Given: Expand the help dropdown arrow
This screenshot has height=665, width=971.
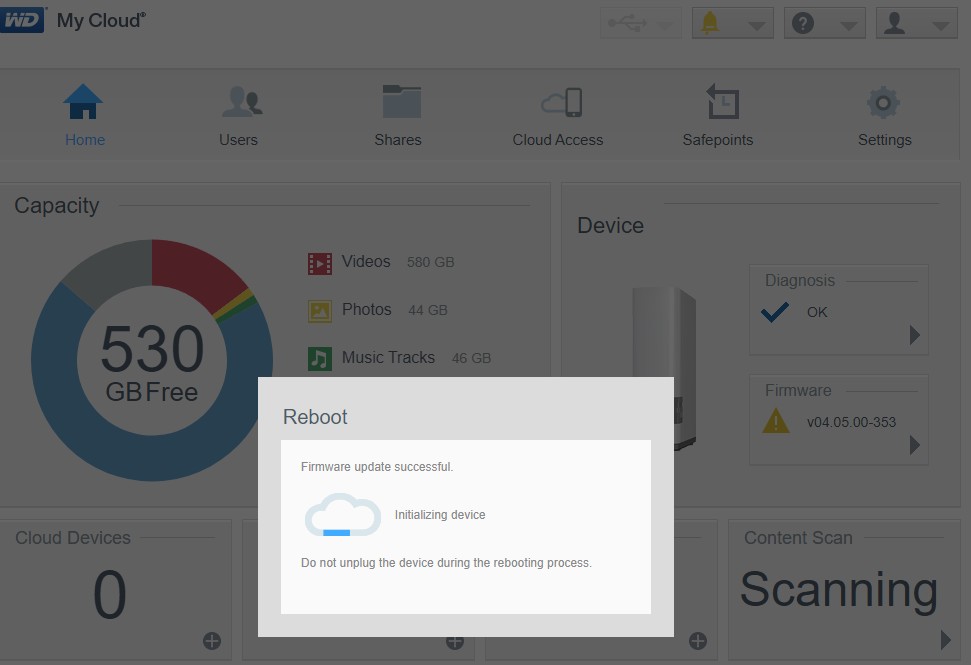Looking at the screenshot, I should (x=848, y=25).
